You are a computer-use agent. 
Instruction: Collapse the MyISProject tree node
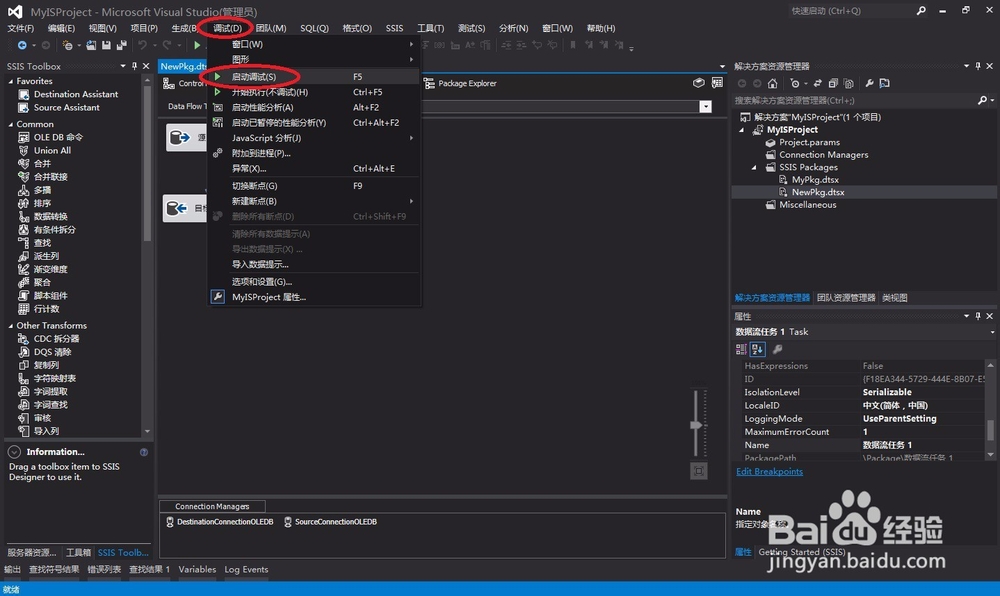pos(742,130)
